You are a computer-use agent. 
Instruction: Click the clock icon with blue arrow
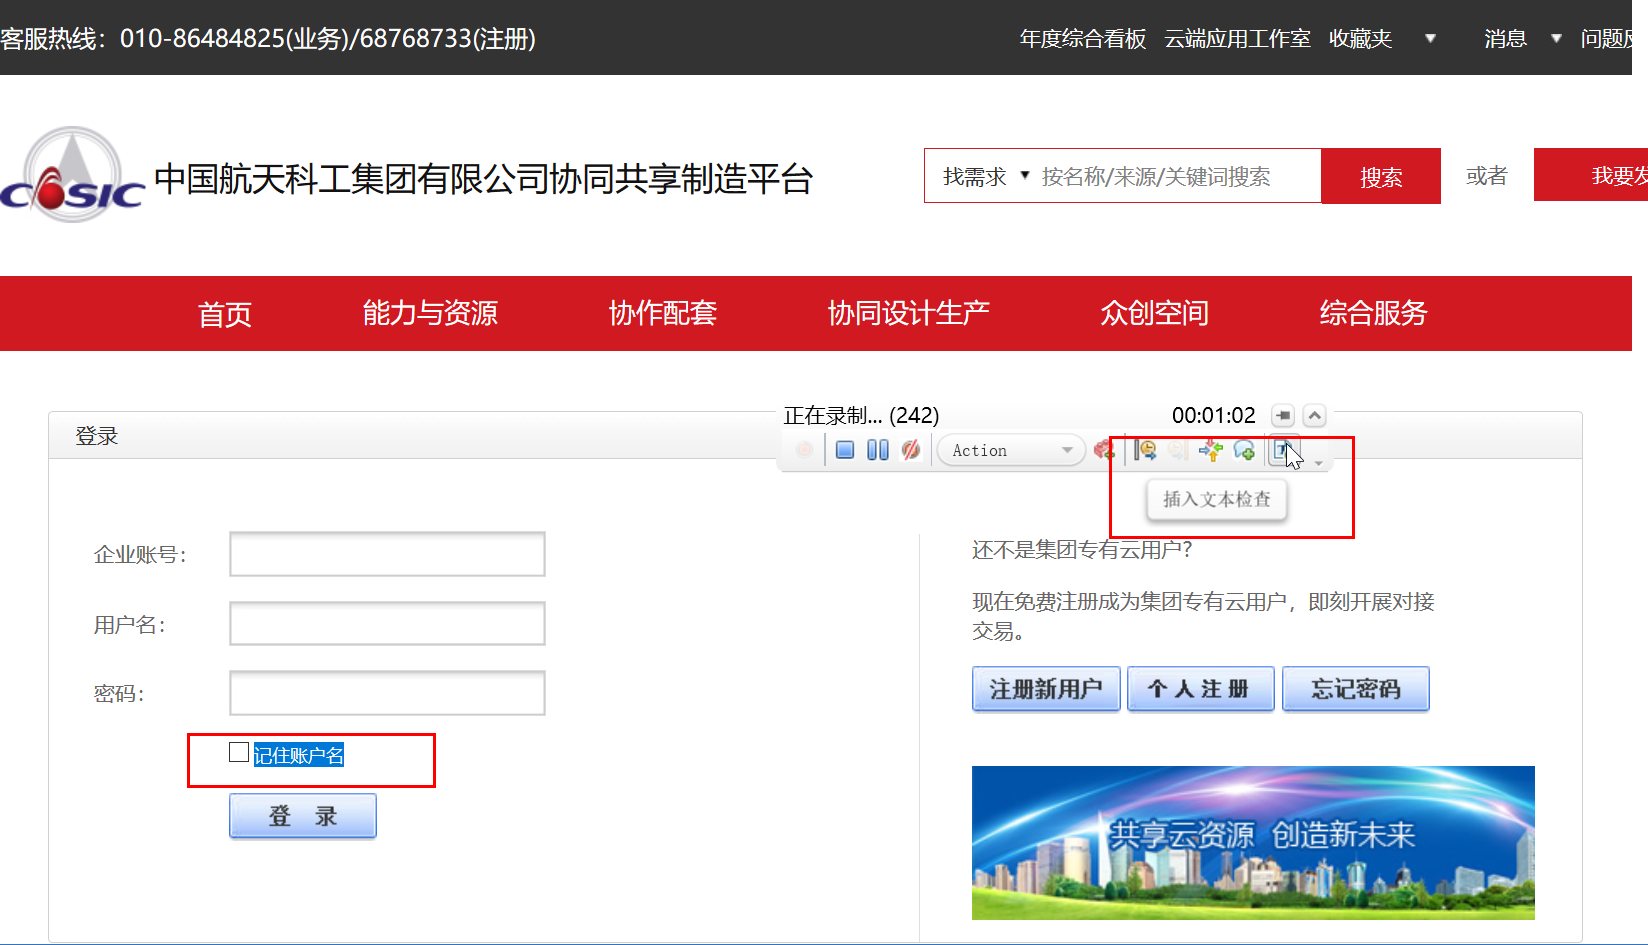1145,450
